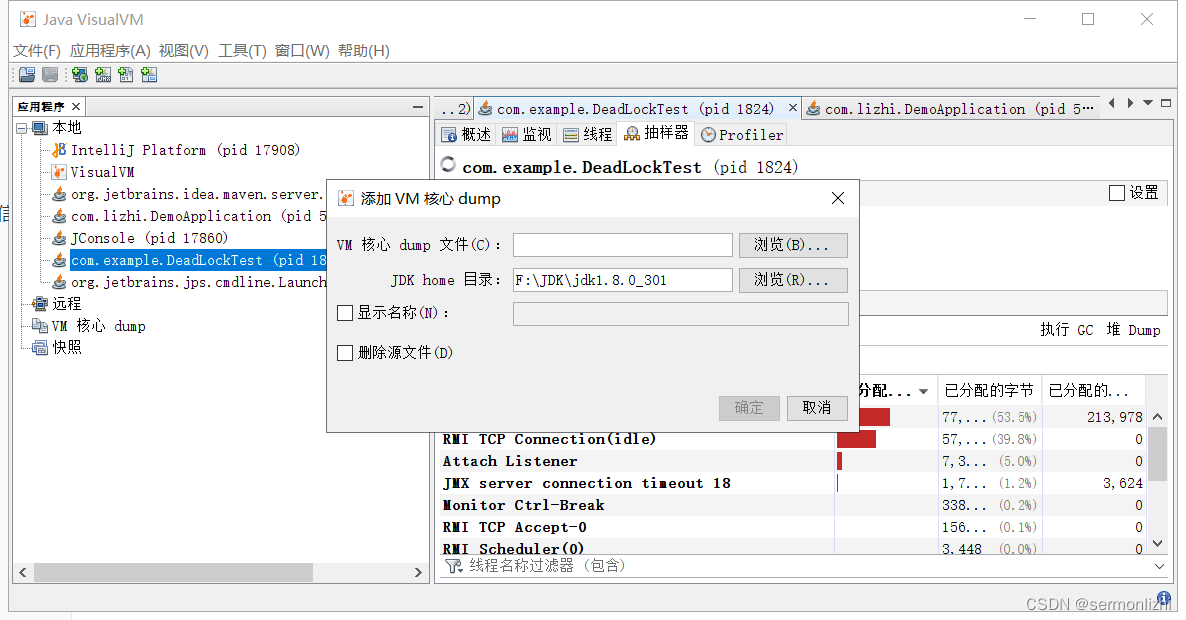Click the 堆 Dump button

(1133, 330)
